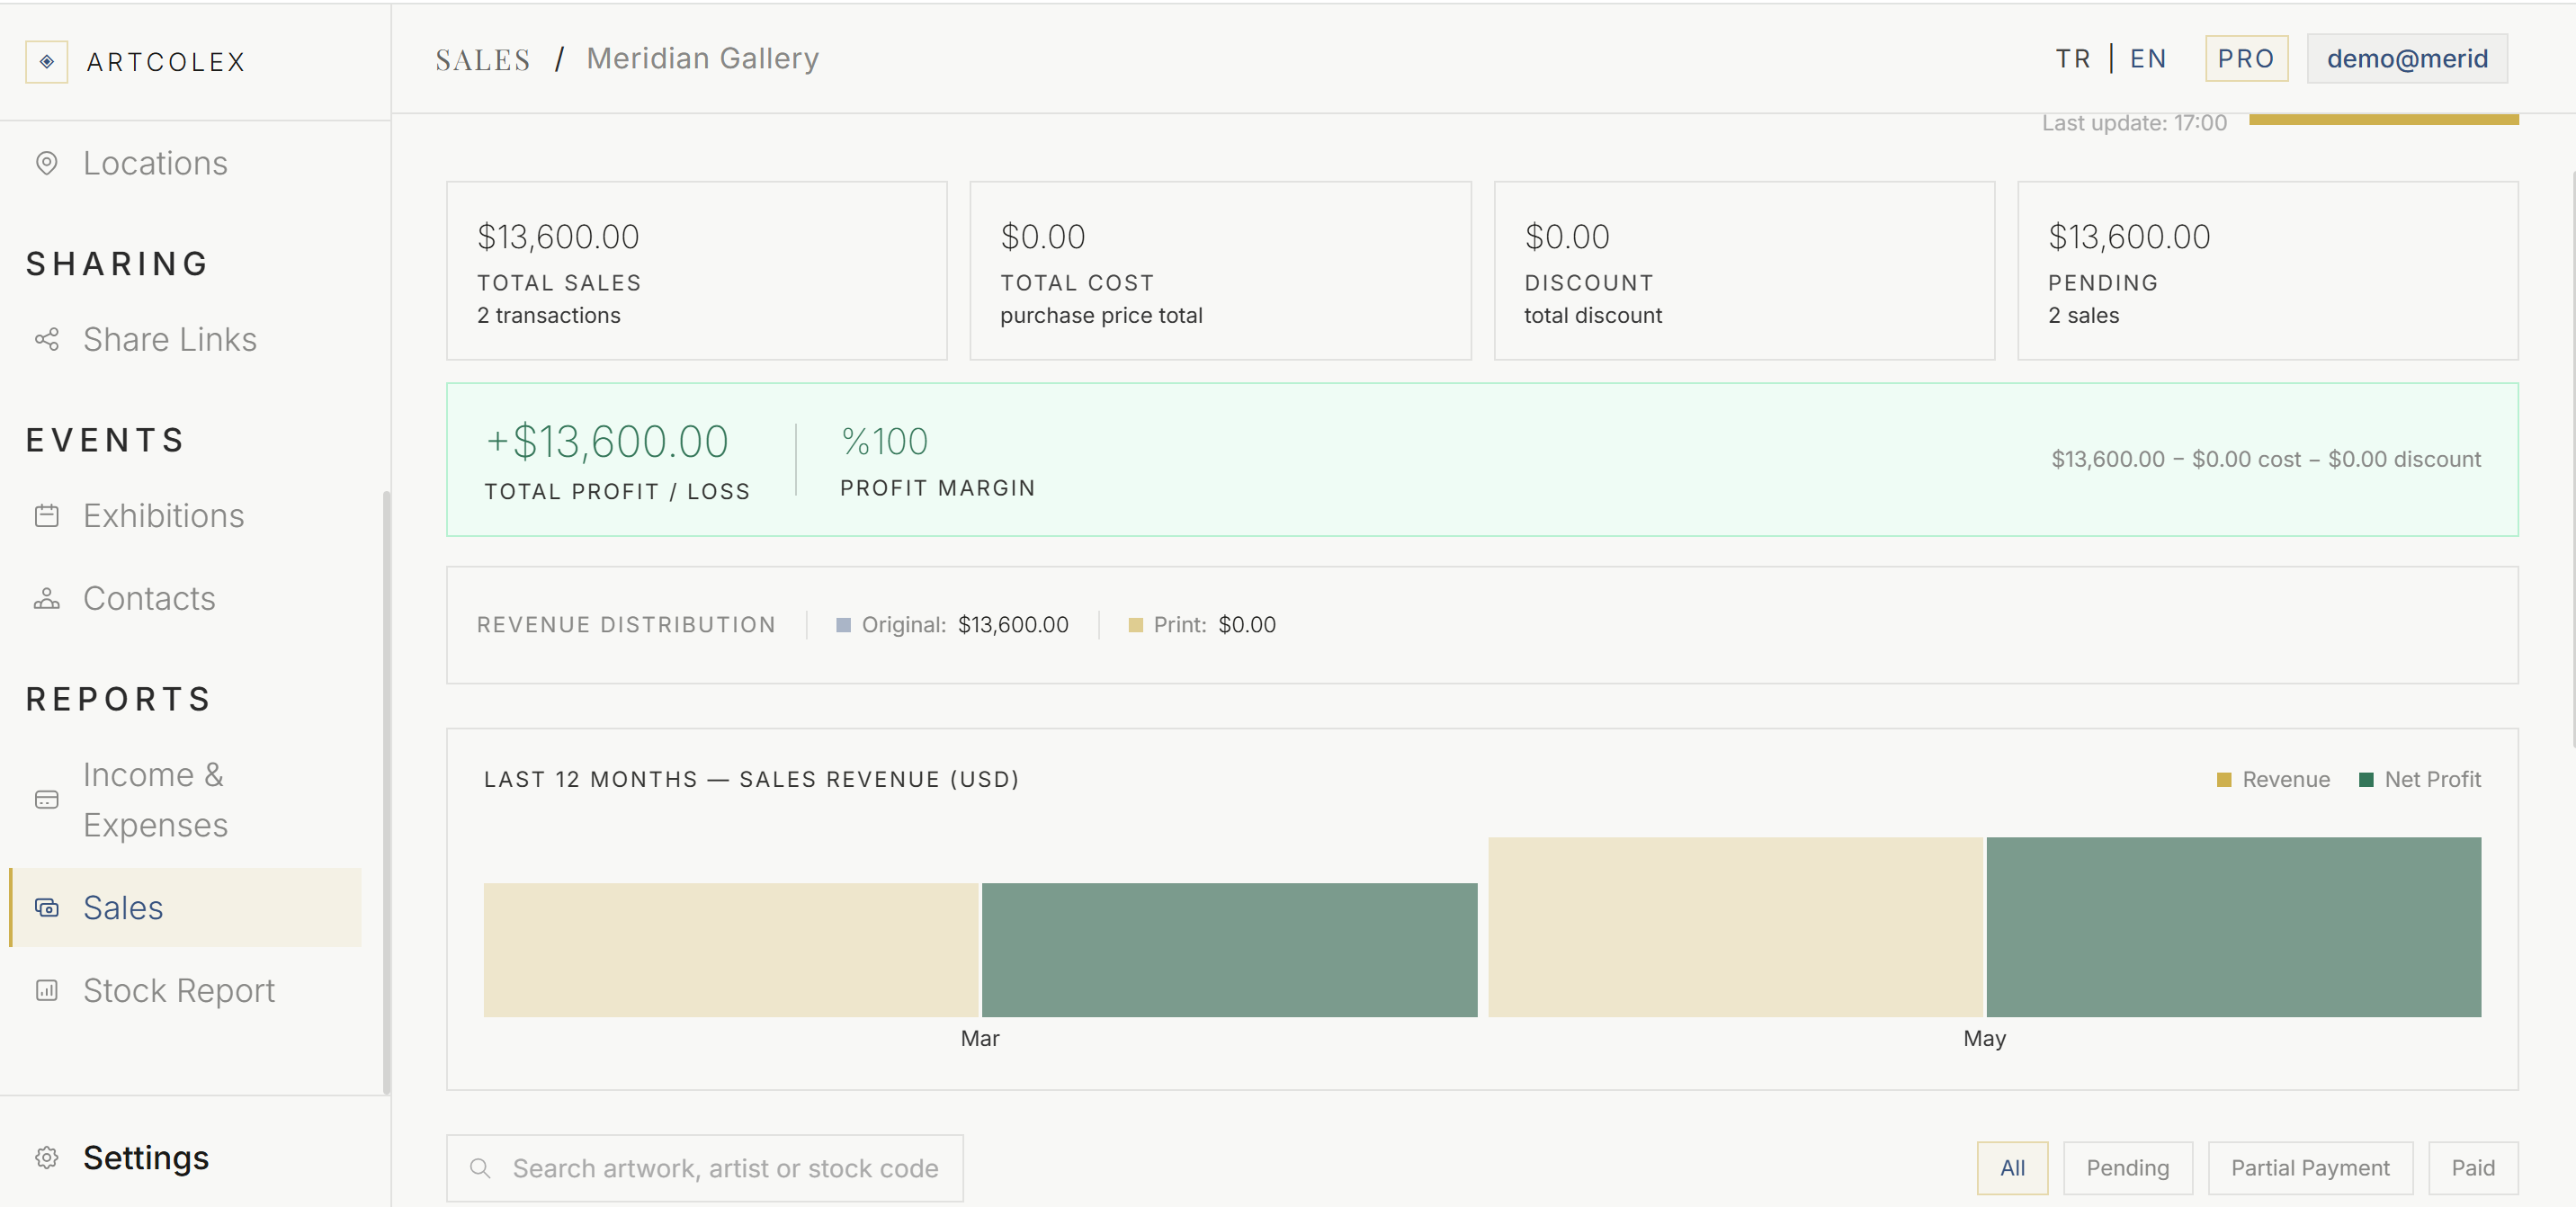This screenshot has width=2576, height=1207.
Task: Open Income & Expenses report
Action: (185, 800)
